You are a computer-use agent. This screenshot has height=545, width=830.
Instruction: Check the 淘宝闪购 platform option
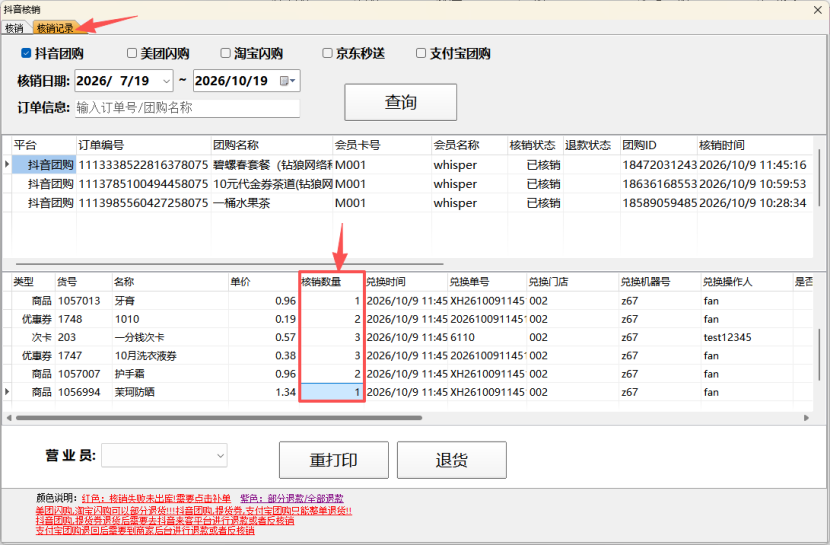click(x=225, y=53)
